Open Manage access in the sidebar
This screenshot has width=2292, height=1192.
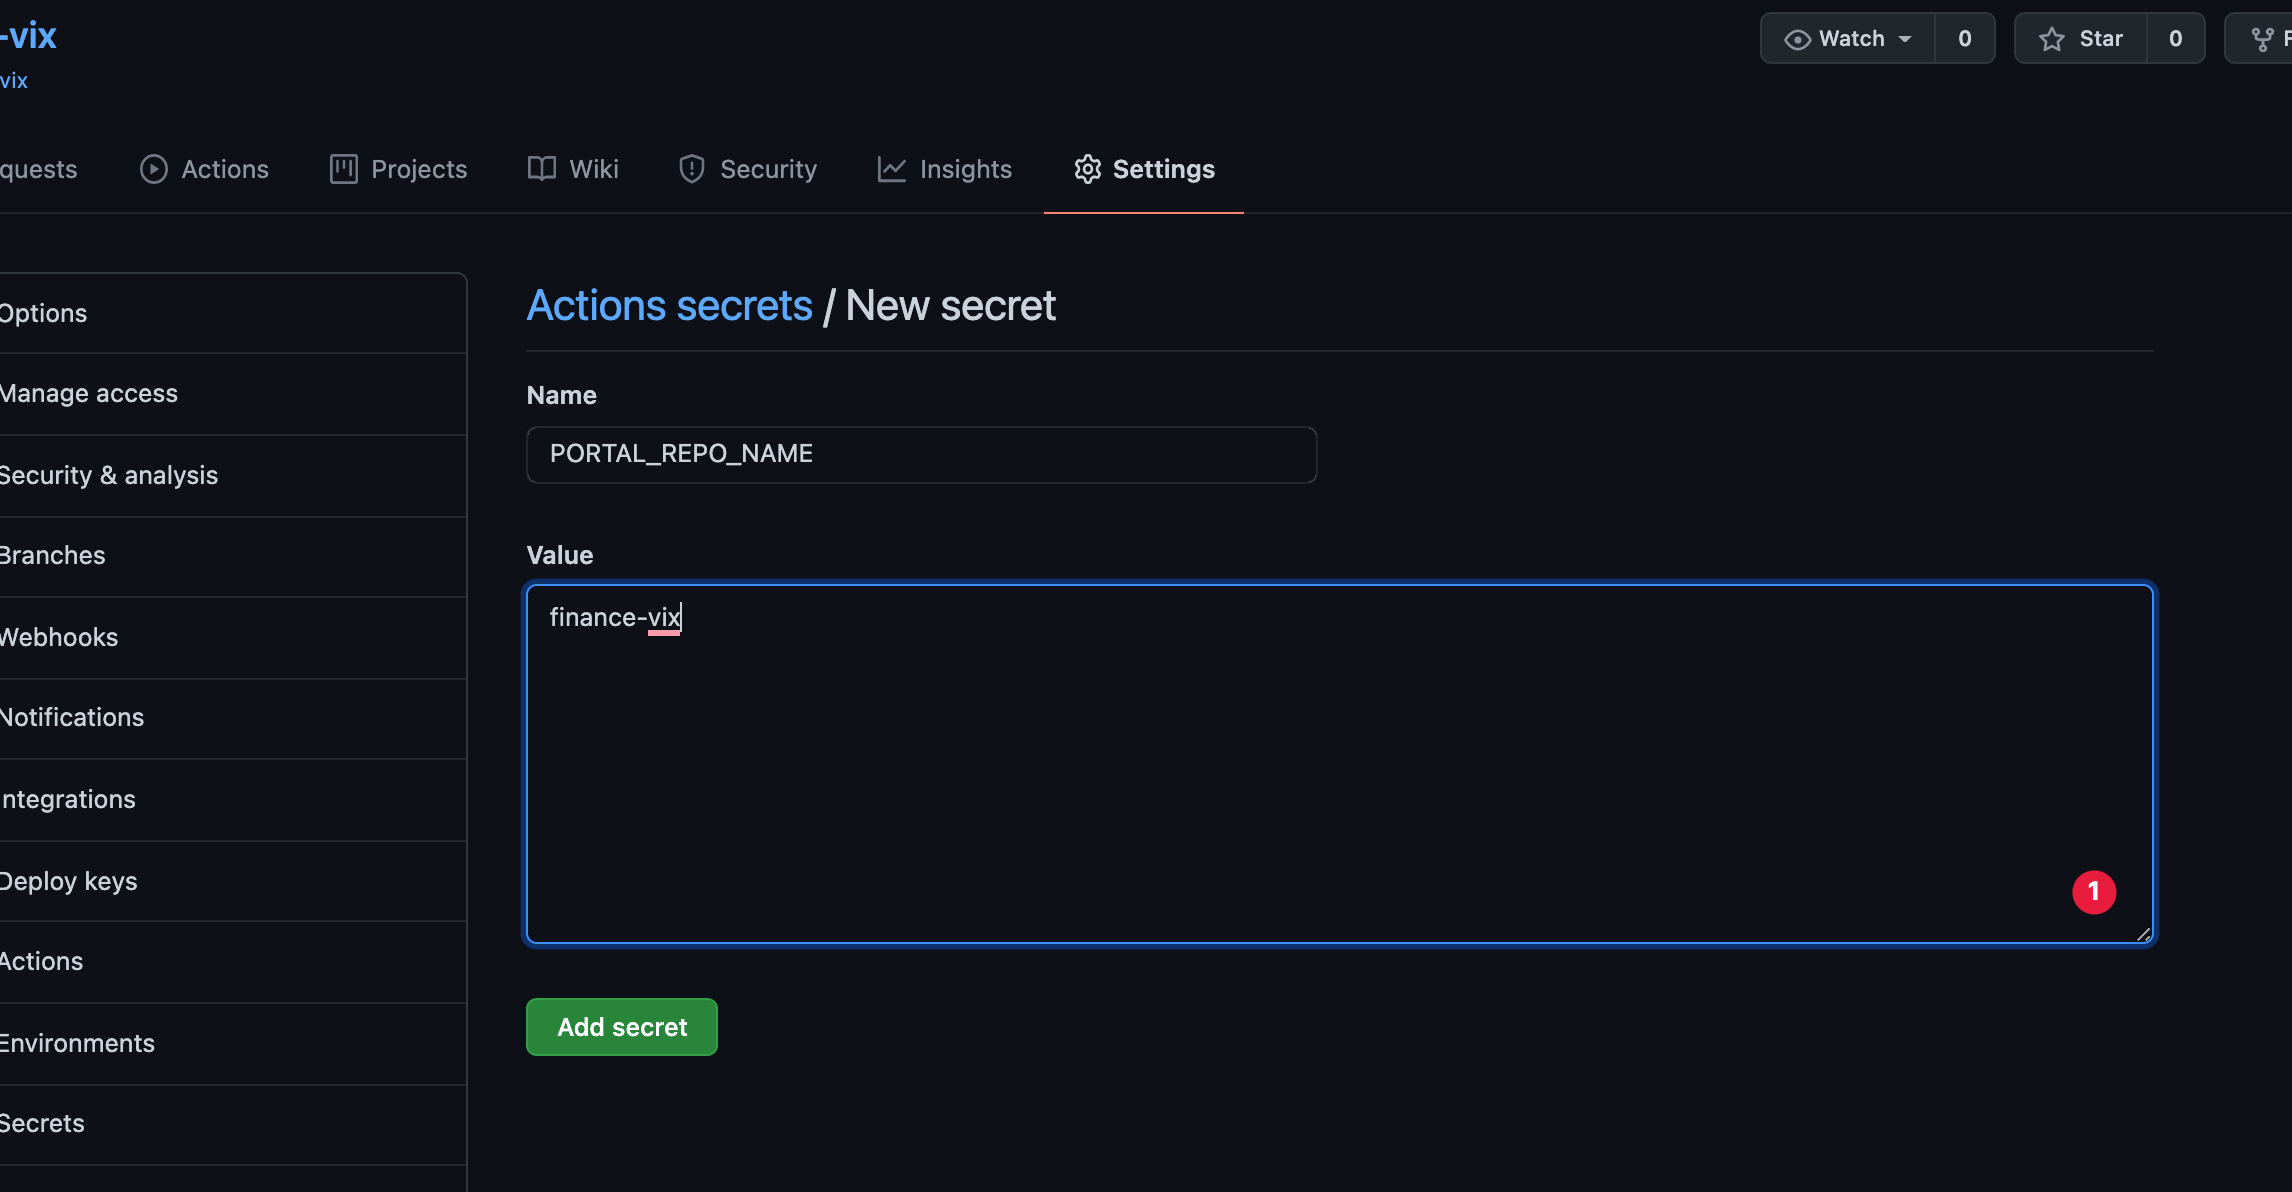pyautogui.click(x=88, y=394)
